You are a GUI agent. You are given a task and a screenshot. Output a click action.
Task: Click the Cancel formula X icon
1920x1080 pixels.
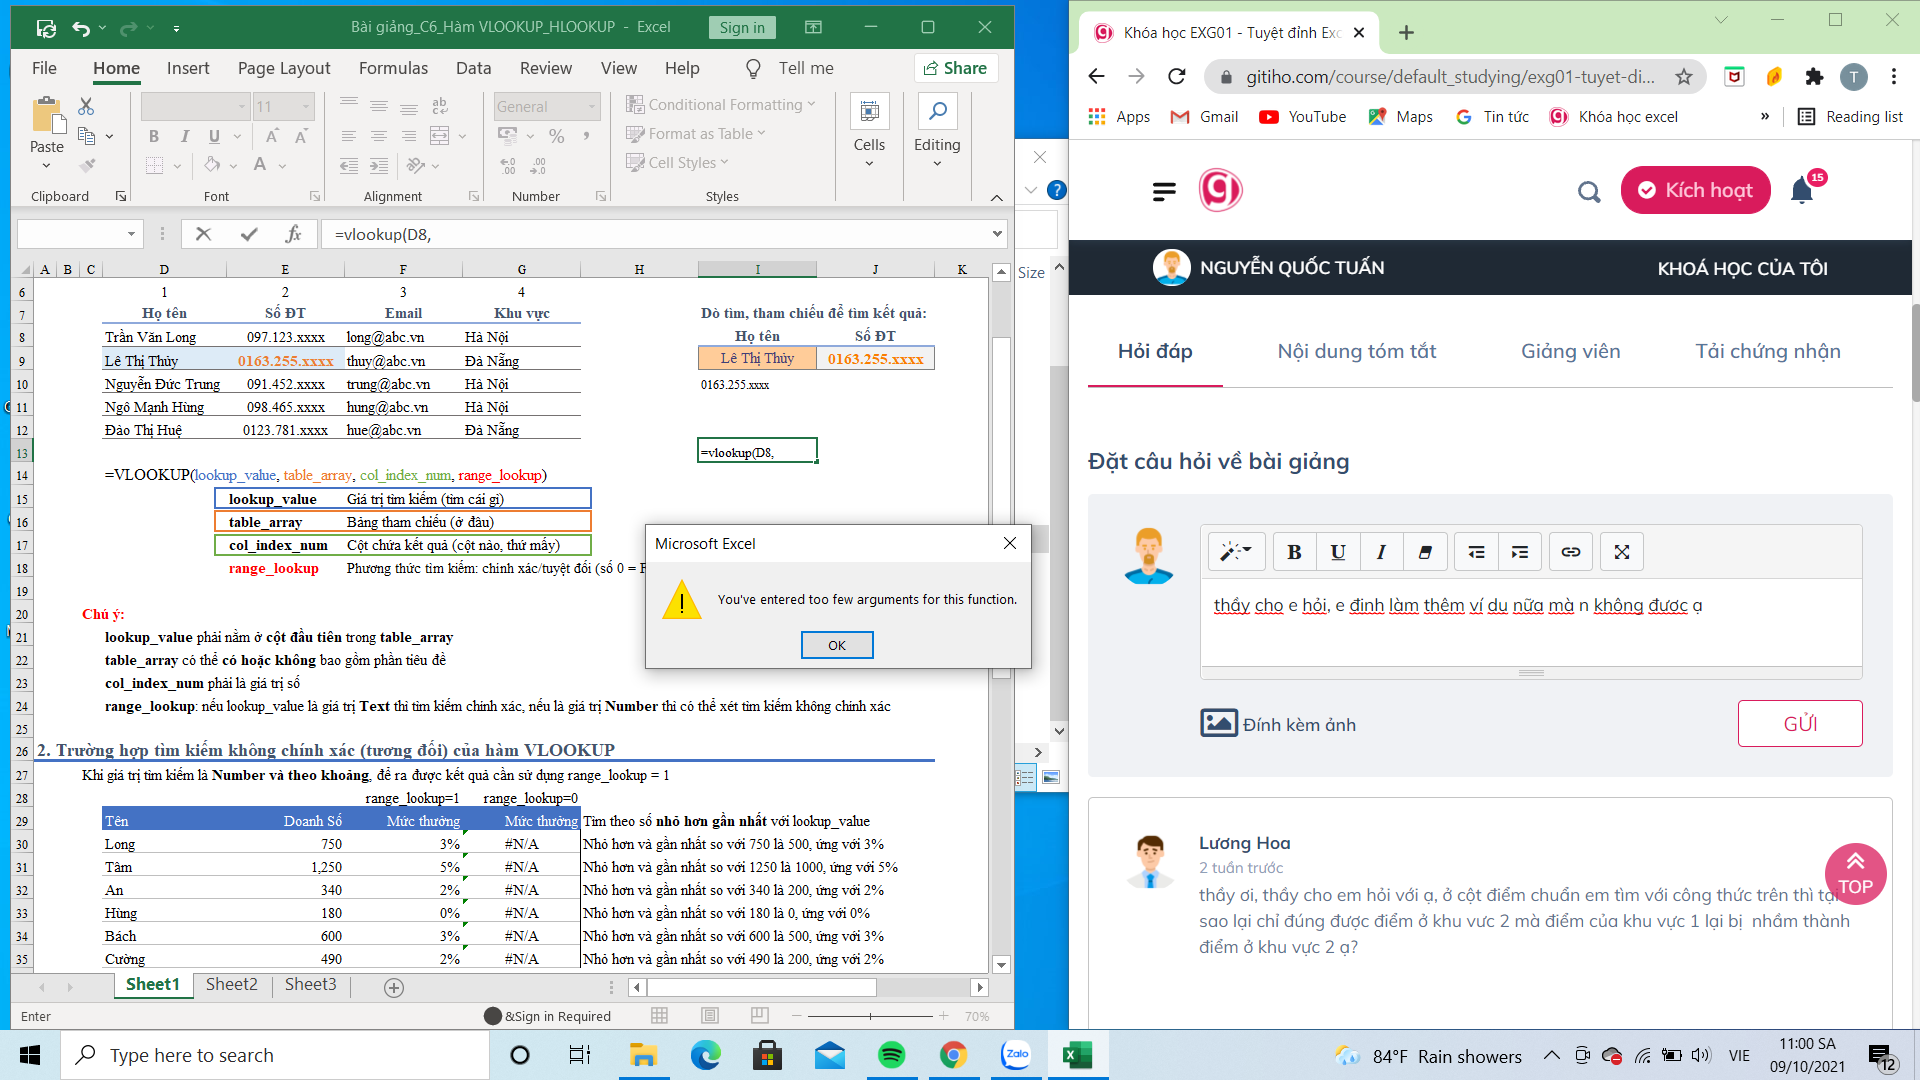click(x=204, y=234)
